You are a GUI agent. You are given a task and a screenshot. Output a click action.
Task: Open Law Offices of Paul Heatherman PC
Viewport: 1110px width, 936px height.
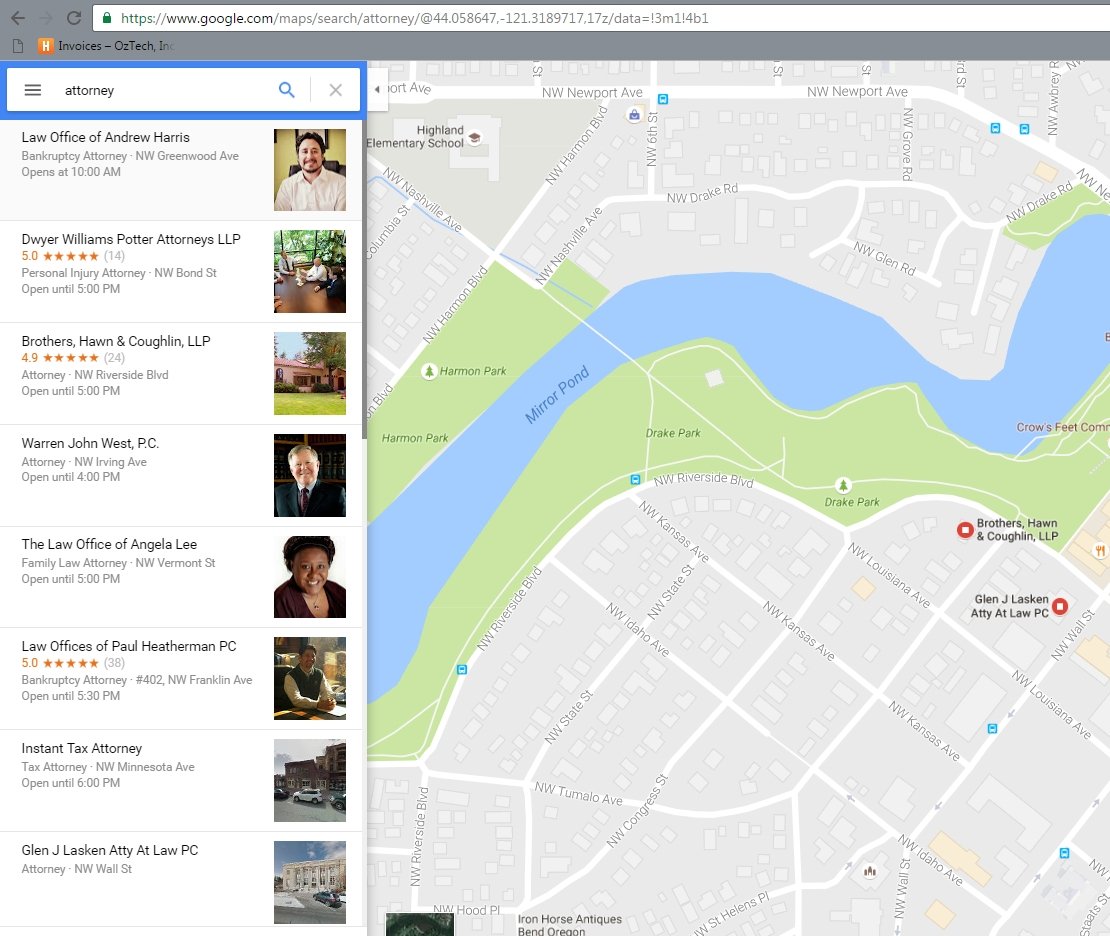point(181,679)
